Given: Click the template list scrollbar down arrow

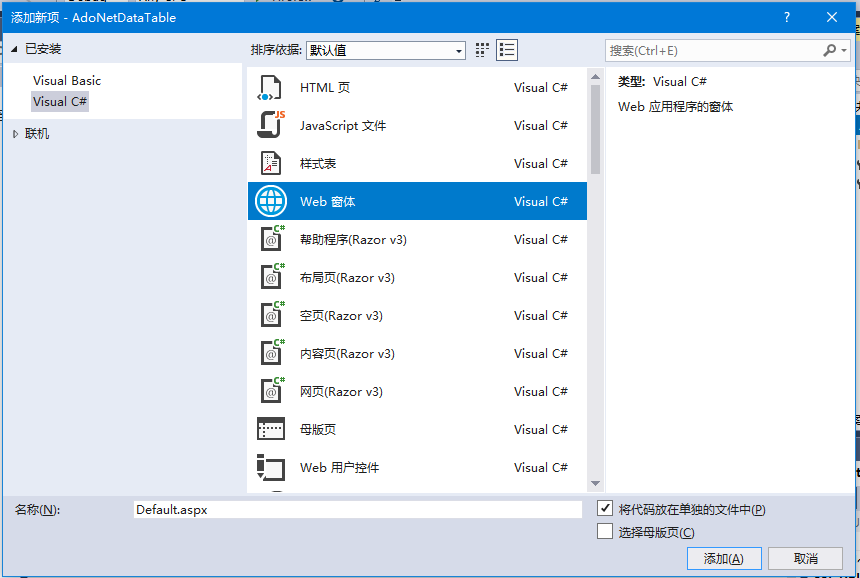Looking at the screenshot, I should [595, 483].
